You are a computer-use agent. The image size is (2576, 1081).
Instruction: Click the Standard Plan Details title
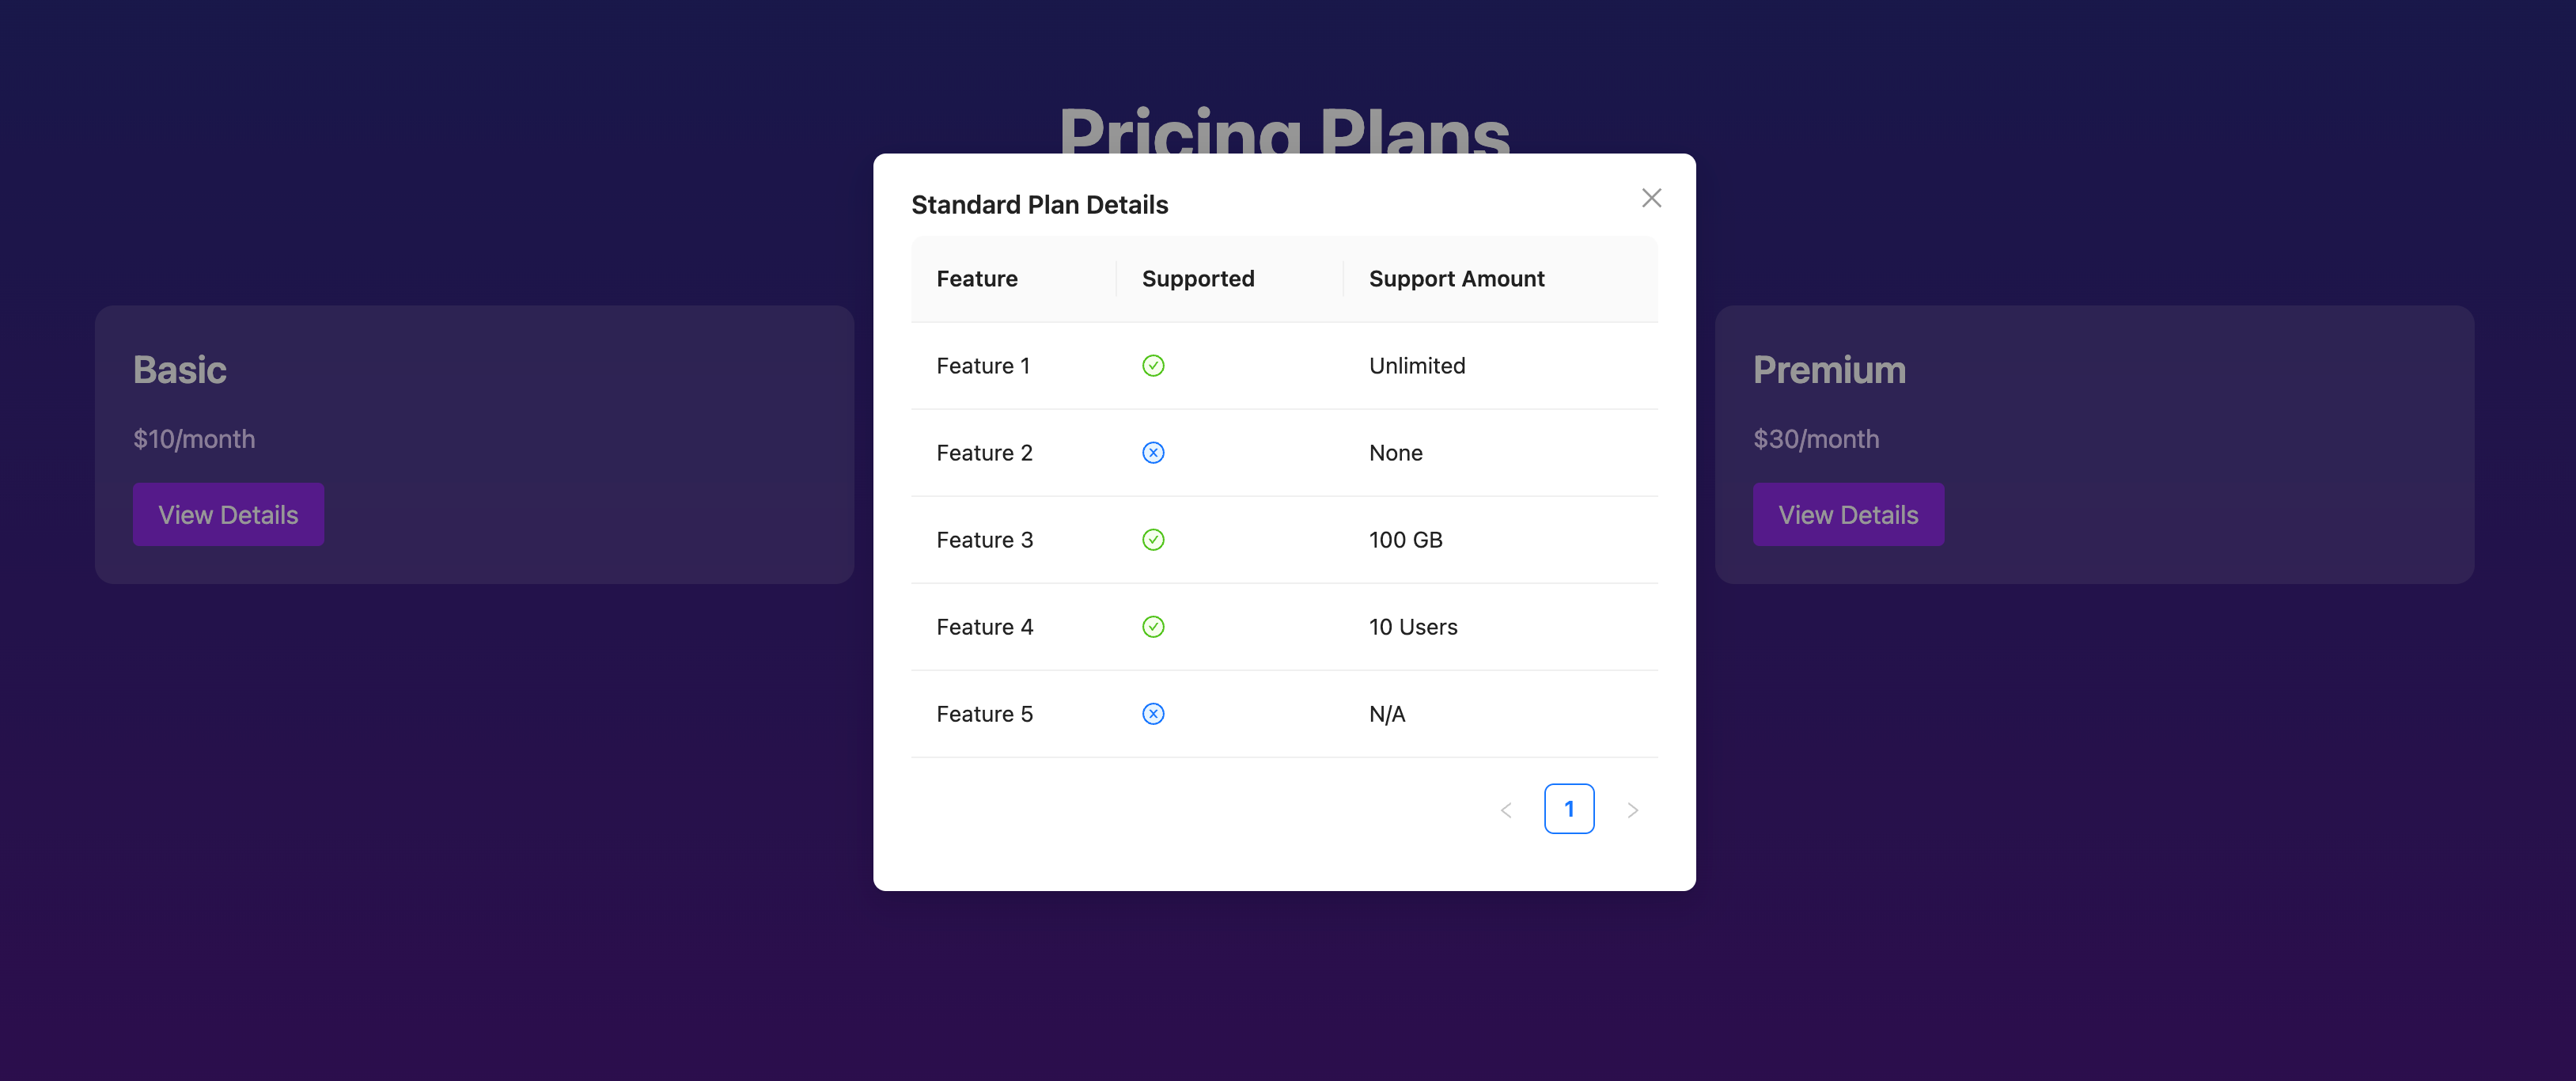1039,205
